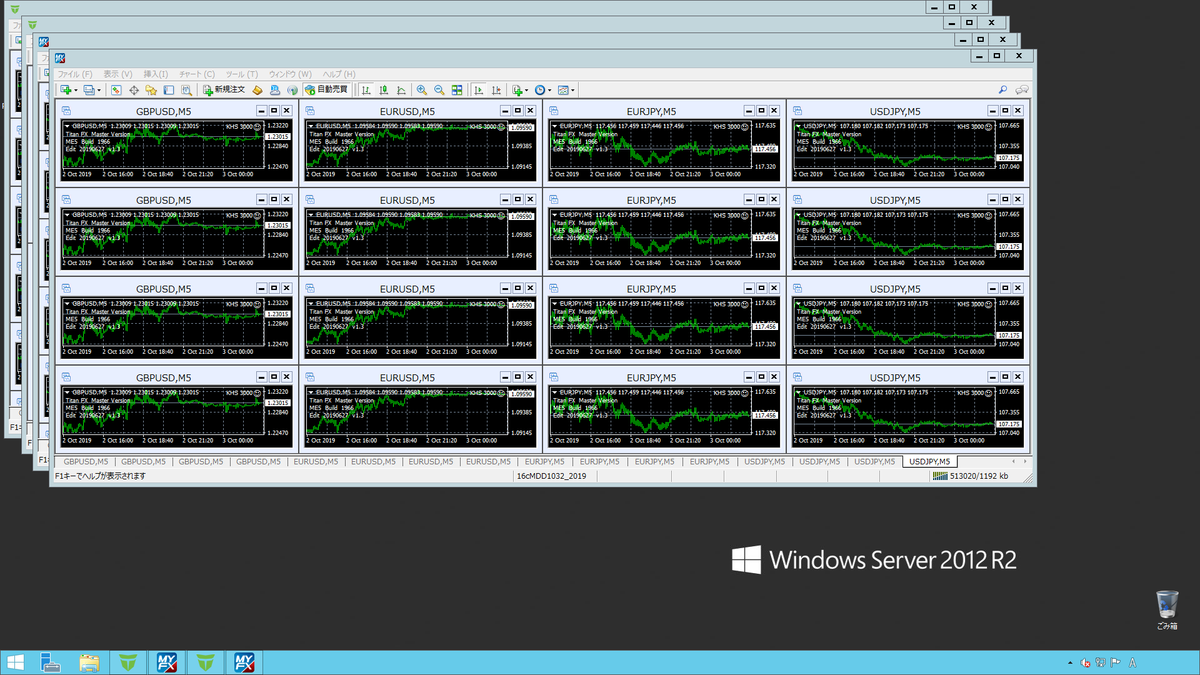
Task: Open the ごみ箱 Recycle Bin desktop icon
Action: coord(1167,611)
